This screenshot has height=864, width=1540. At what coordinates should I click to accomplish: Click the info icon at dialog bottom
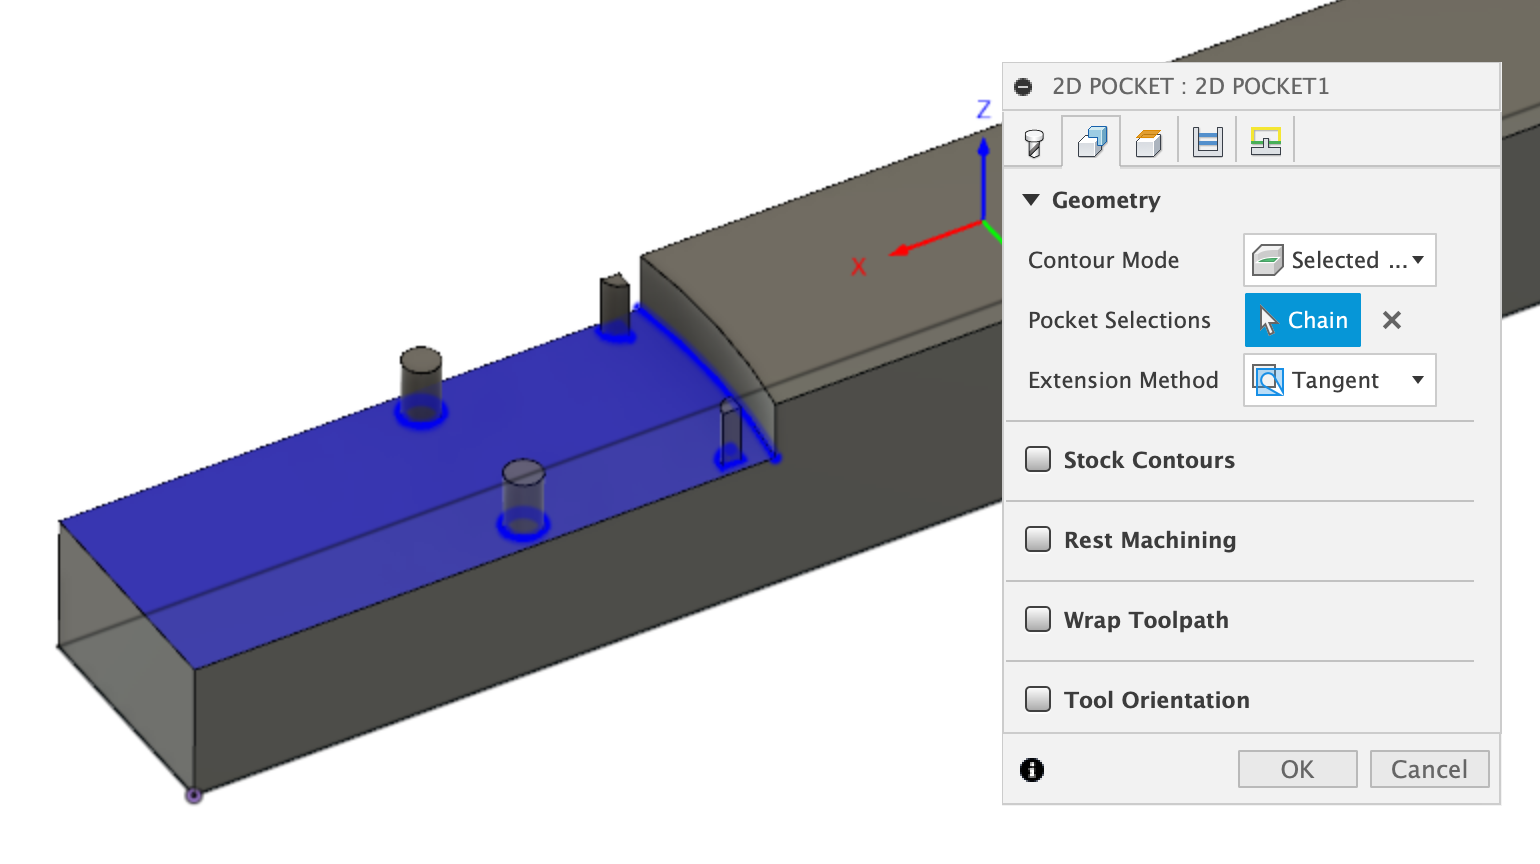[x=1031, y=770]
